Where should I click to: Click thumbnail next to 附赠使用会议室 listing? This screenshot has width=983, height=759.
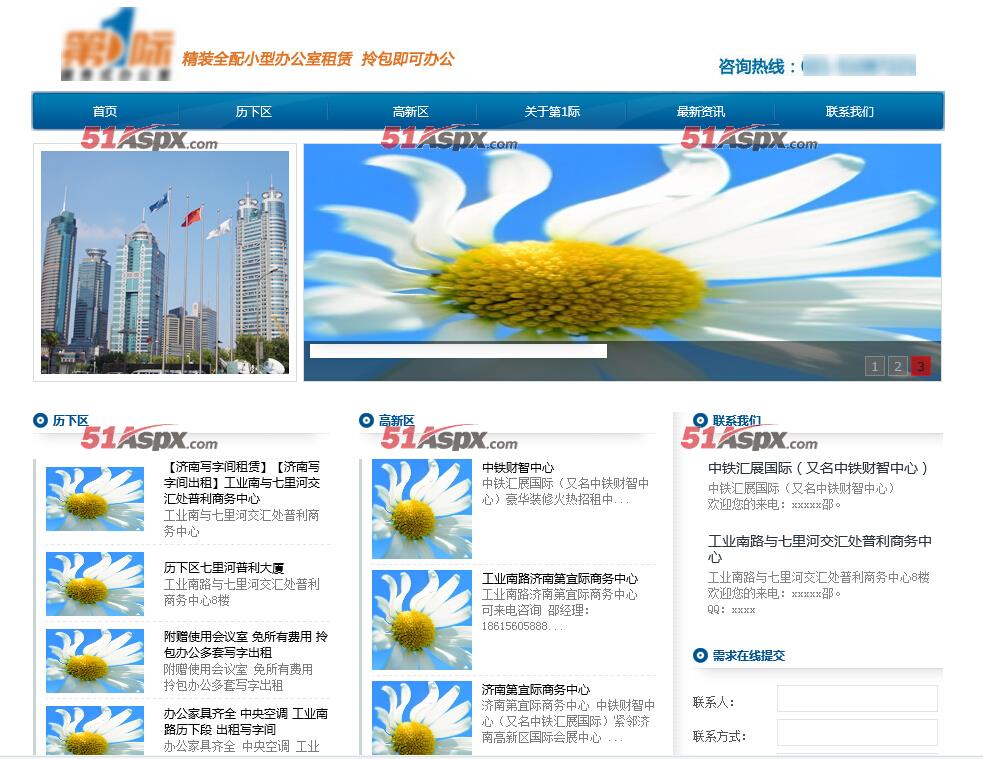[95, 661]
